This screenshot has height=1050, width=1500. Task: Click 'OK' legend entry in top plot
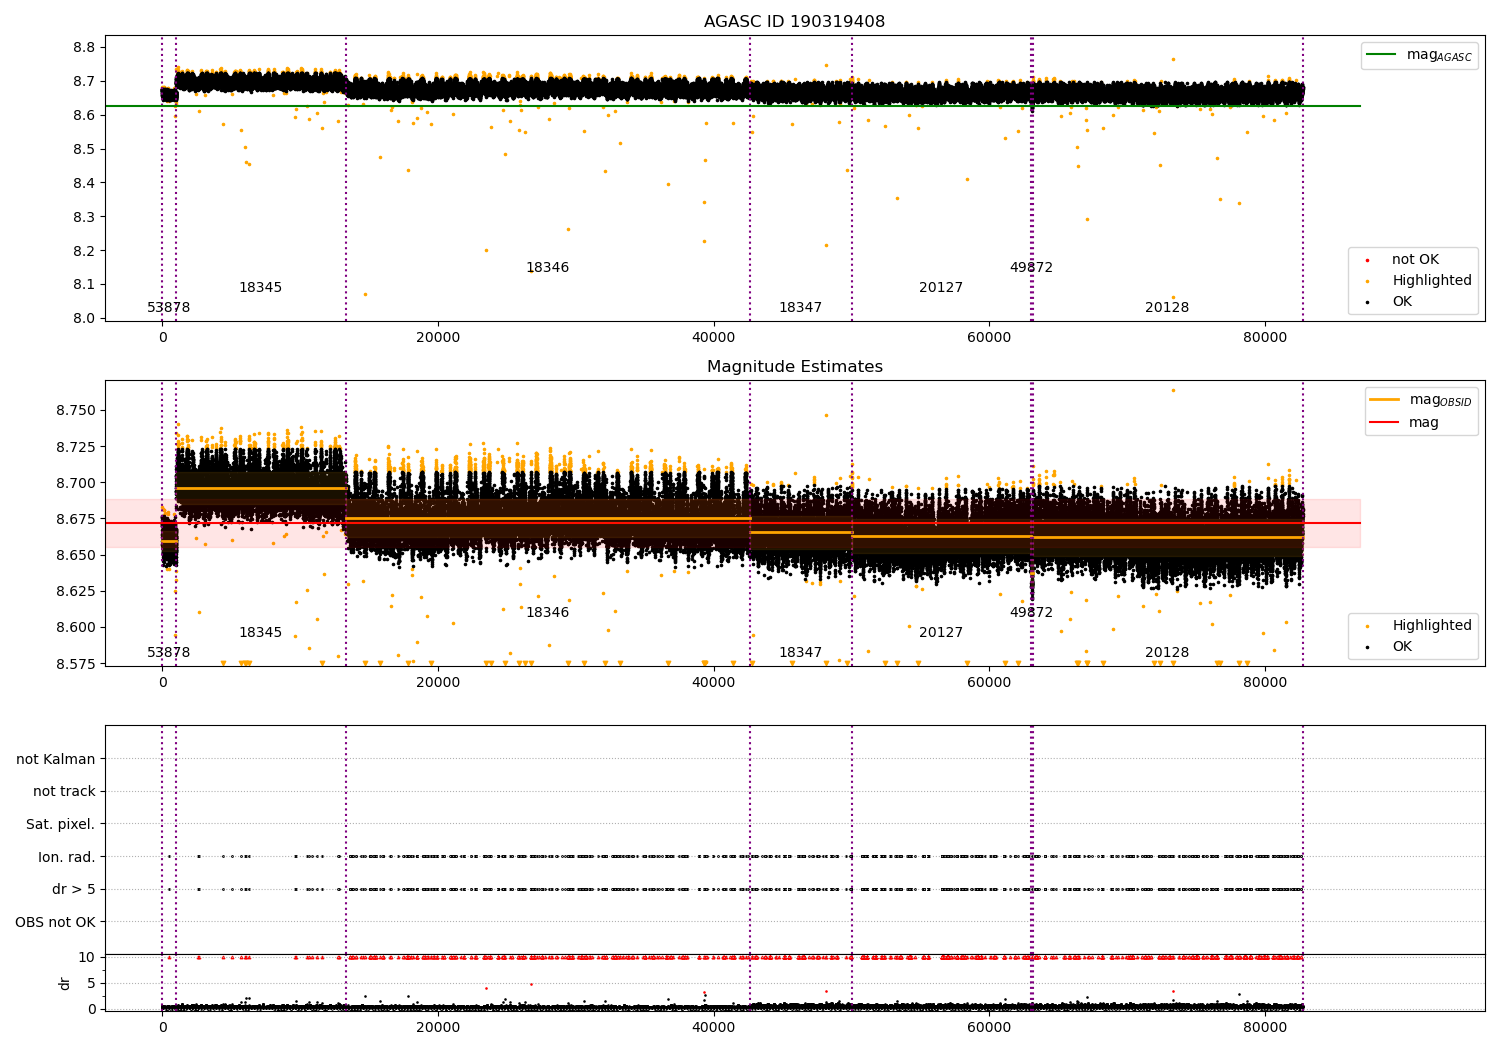(x=1402, y=302)
